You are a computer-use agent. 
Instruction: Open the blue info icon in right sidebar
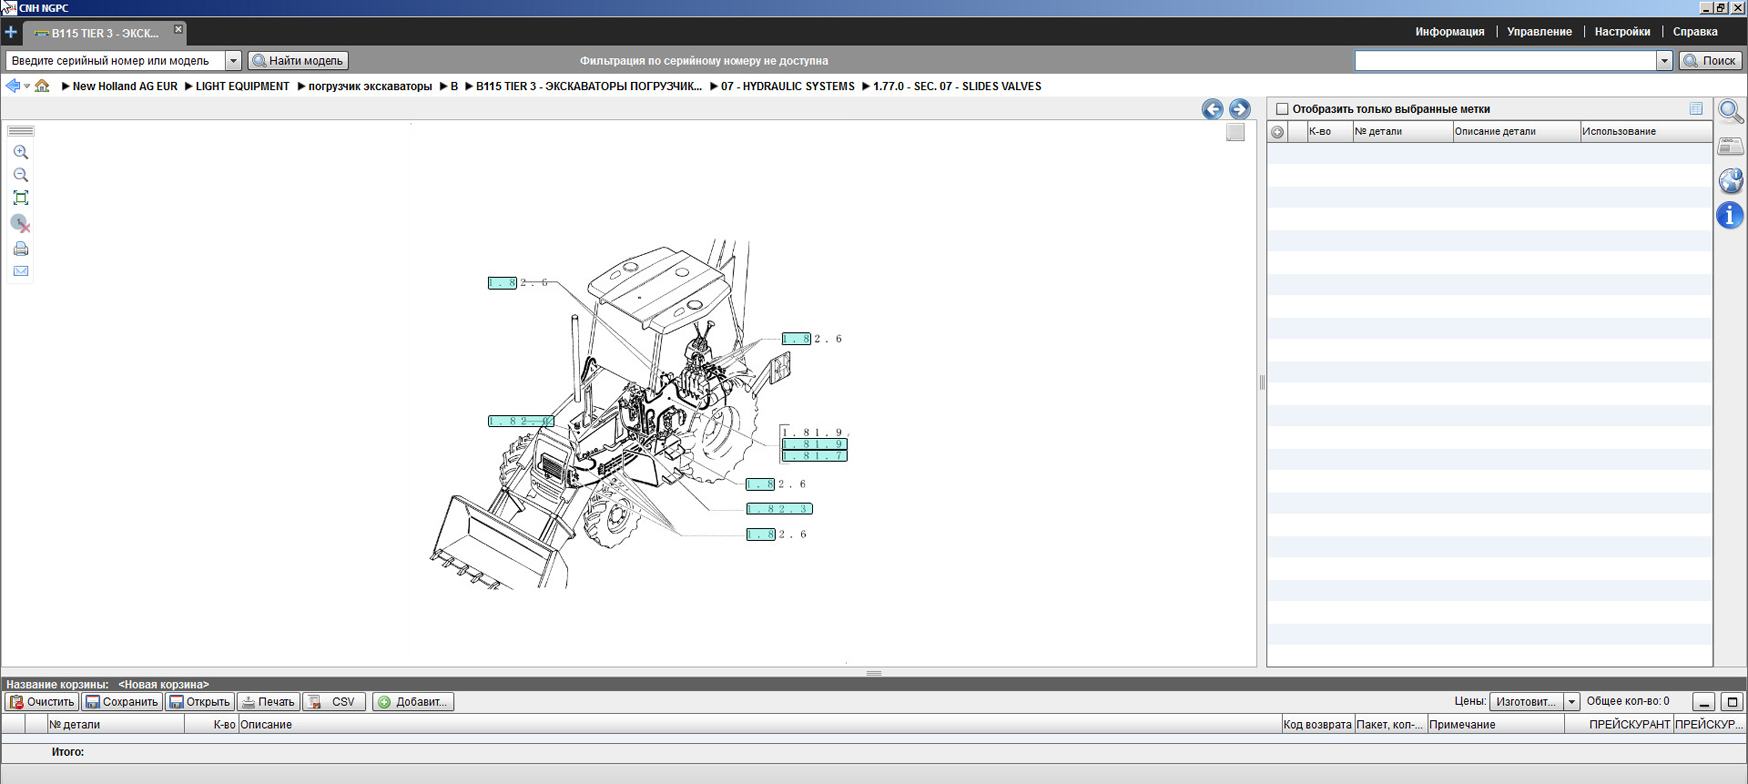(1730, 215)
